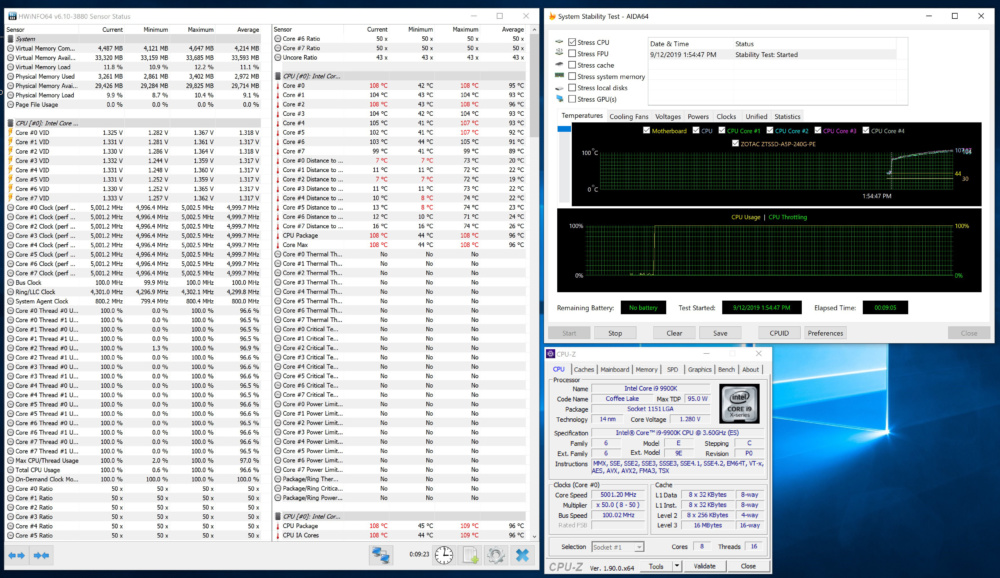Click Intel Core i9 logo in CPU-Z

point(740,403)
